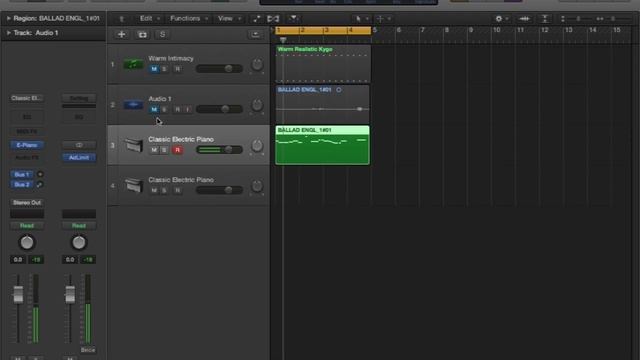Disable record on track 3 Classic Electric Piano

(178, 150)
